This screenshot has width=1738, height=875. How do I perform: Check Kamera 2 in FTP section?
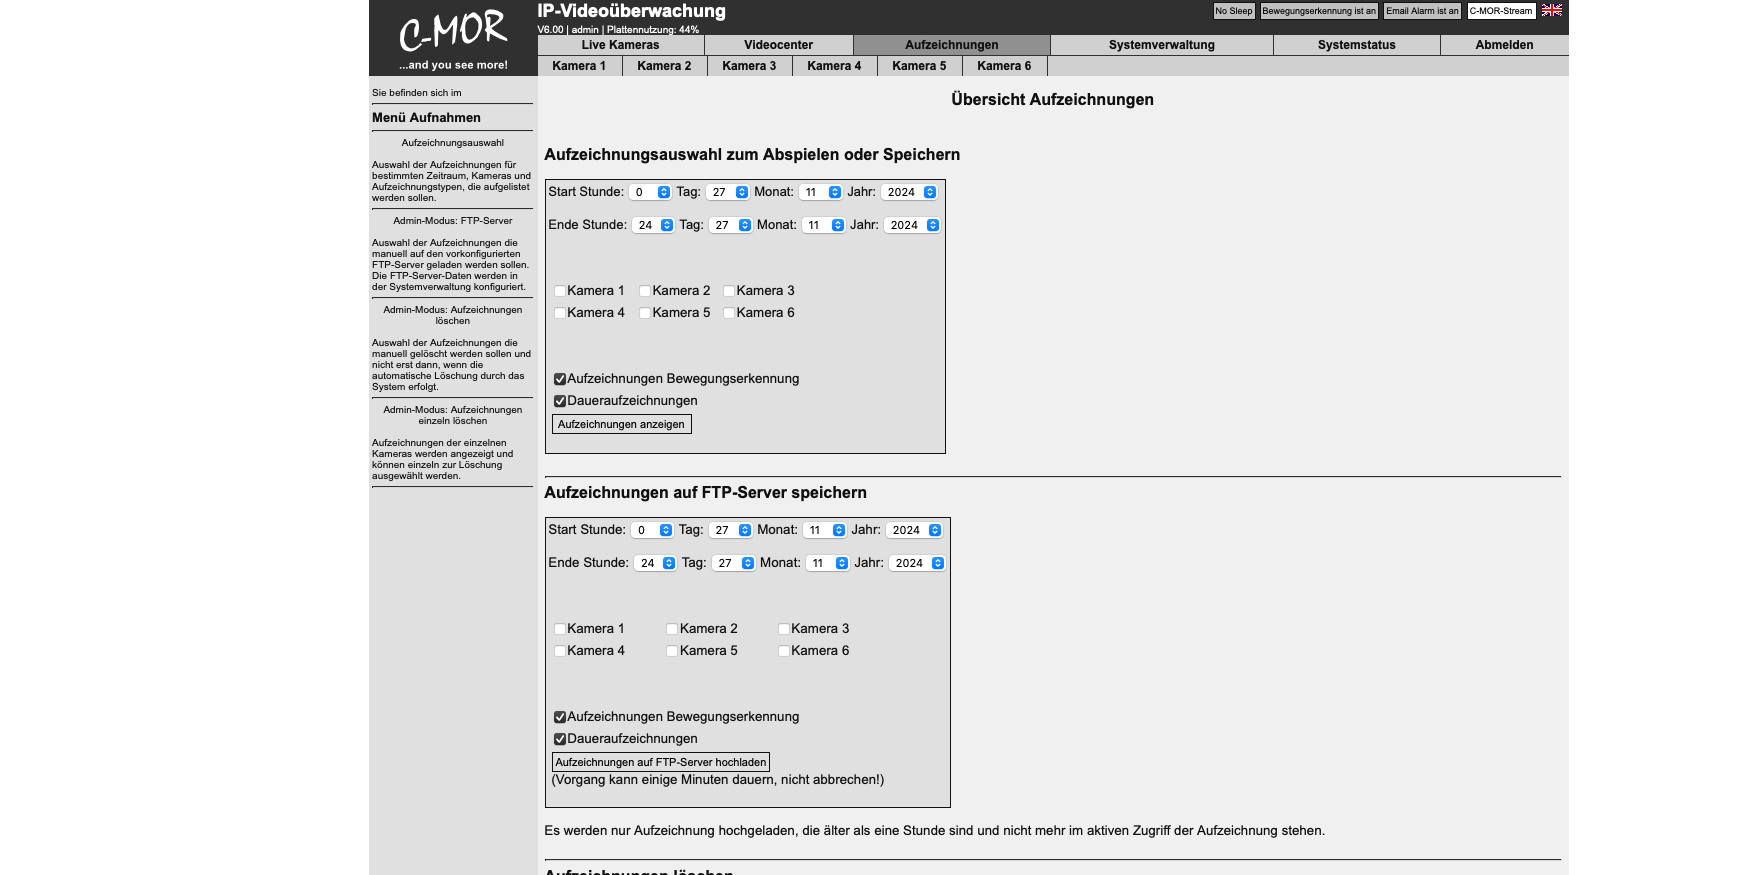(x=672, y=629)
